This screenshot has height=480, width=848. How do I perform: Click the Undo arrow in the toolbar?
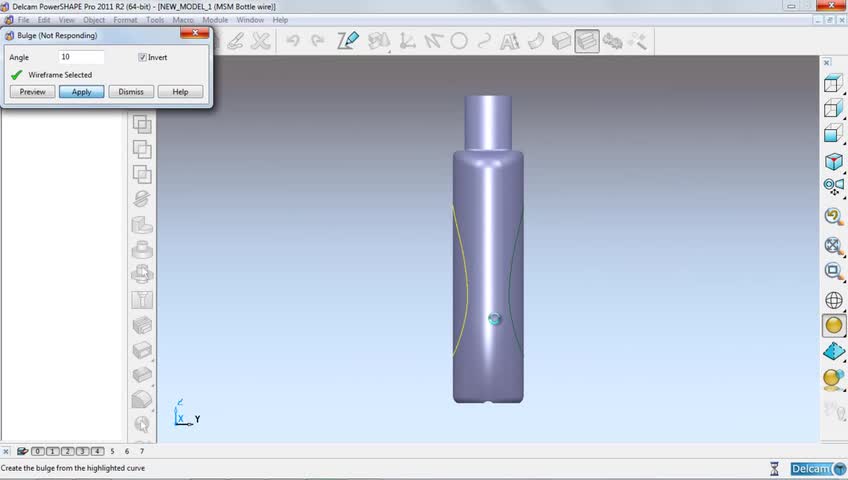click(293, 41)
